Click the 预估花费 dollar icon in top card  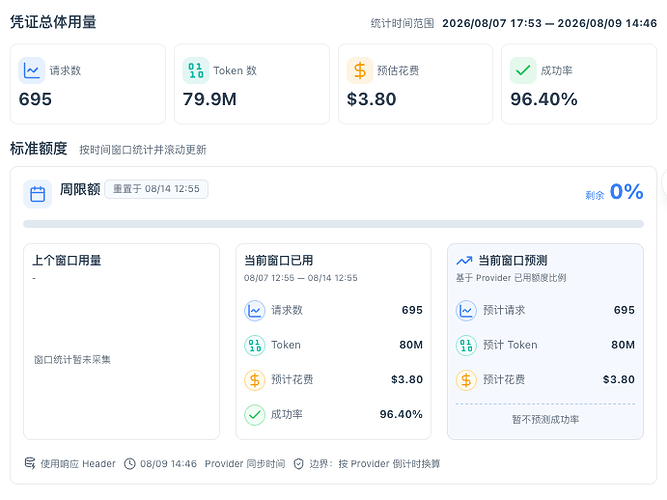click(359, 70)
